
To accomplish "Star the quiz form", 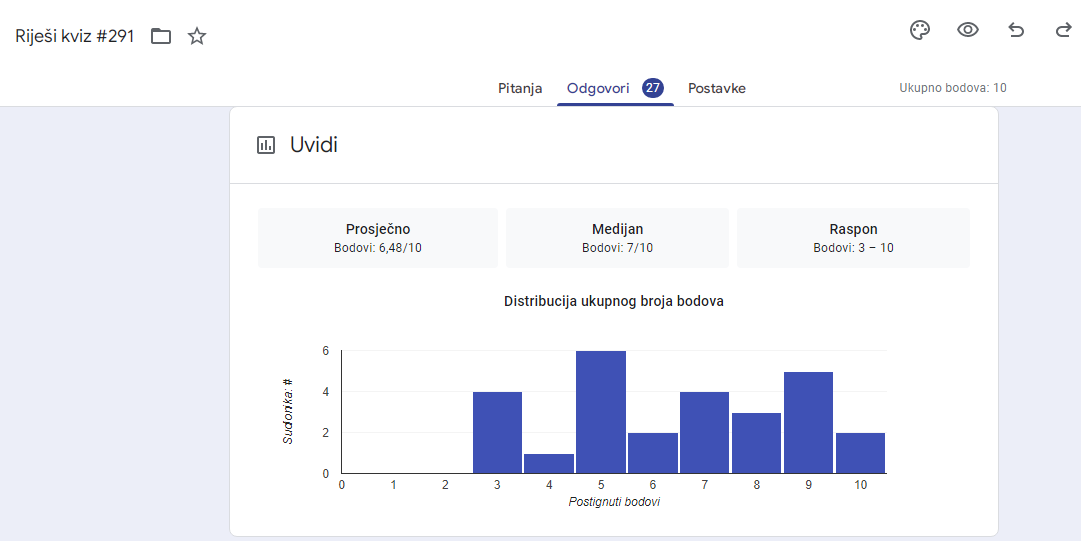I will [x=197, y=36].
